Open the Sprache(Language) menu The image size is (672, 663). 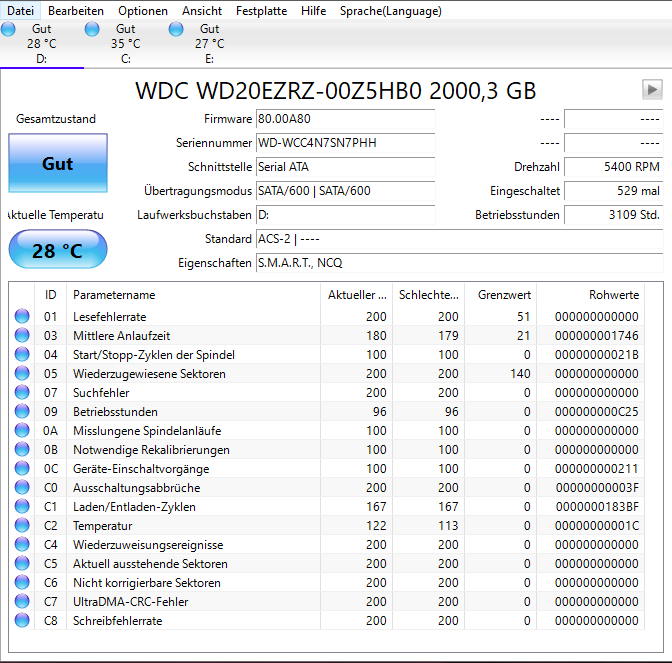(x=390, y=11)
